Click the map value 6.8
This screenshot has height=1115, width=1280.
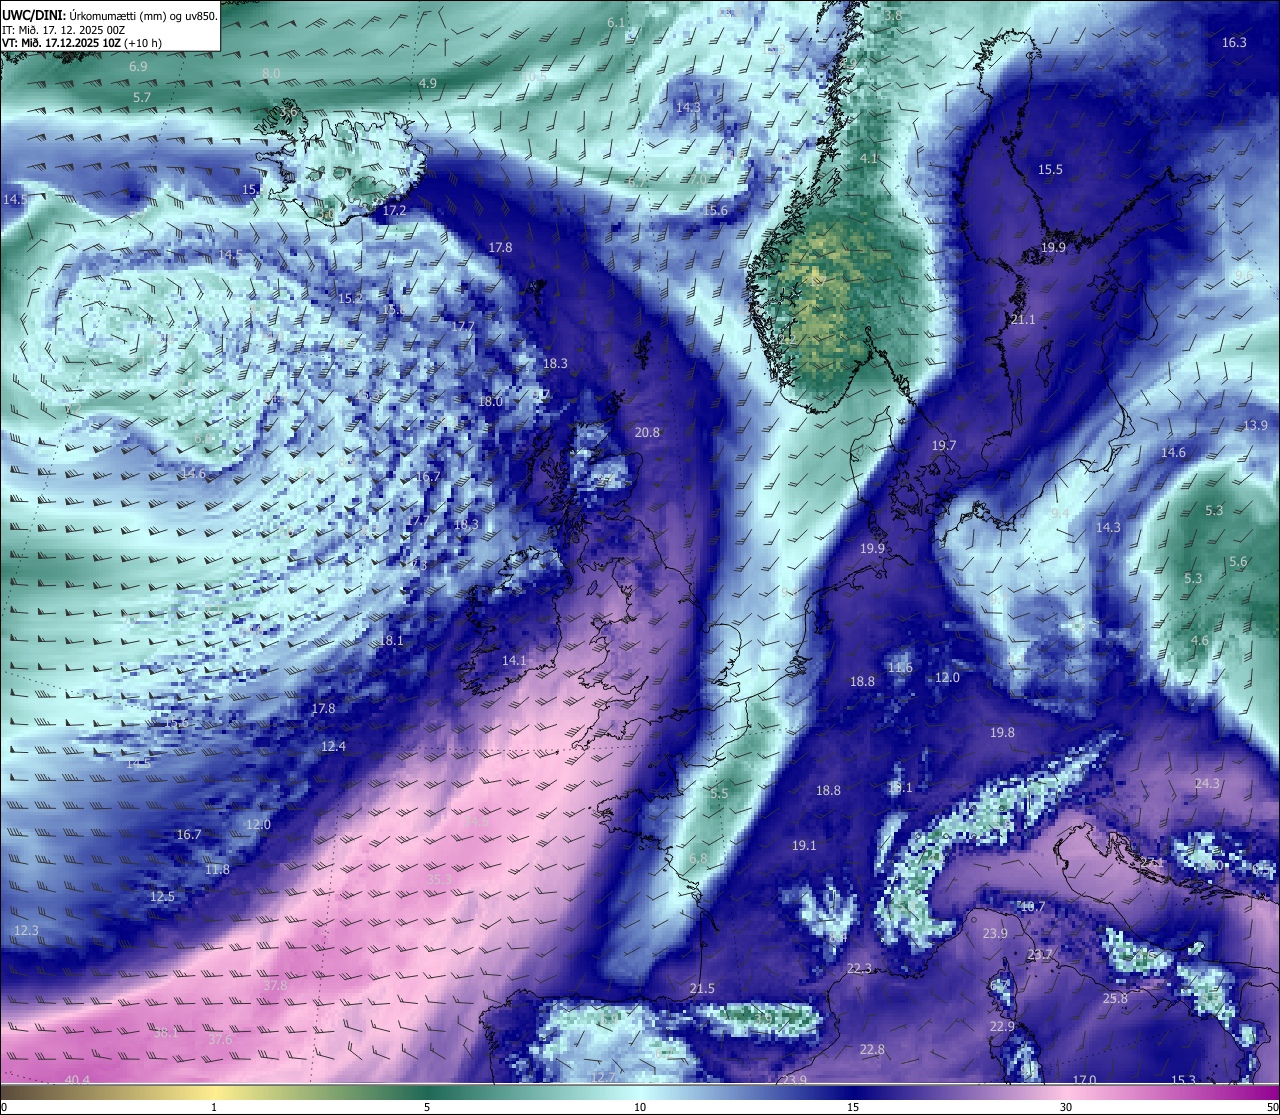pos(698,859)
